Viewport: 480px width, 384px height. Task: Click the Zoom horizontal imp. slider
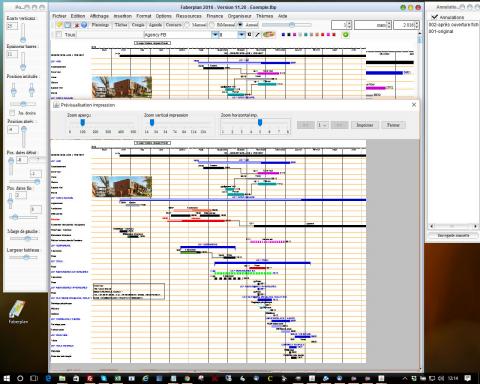(x=255, y=123)
